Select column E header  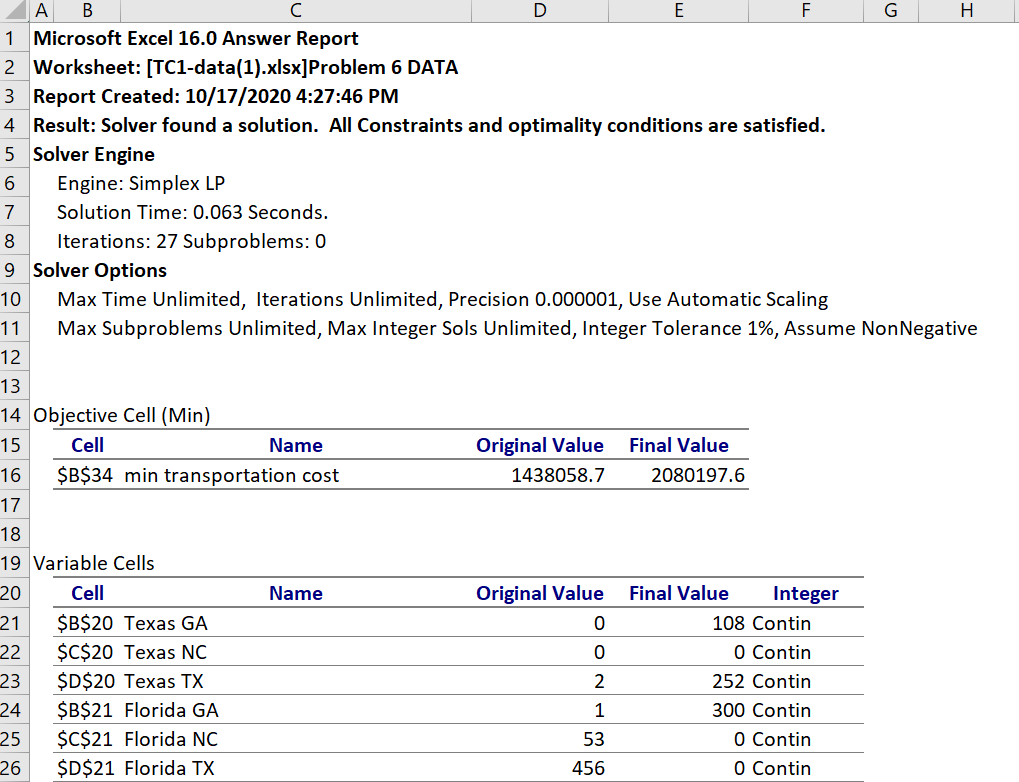click(679, 11)
